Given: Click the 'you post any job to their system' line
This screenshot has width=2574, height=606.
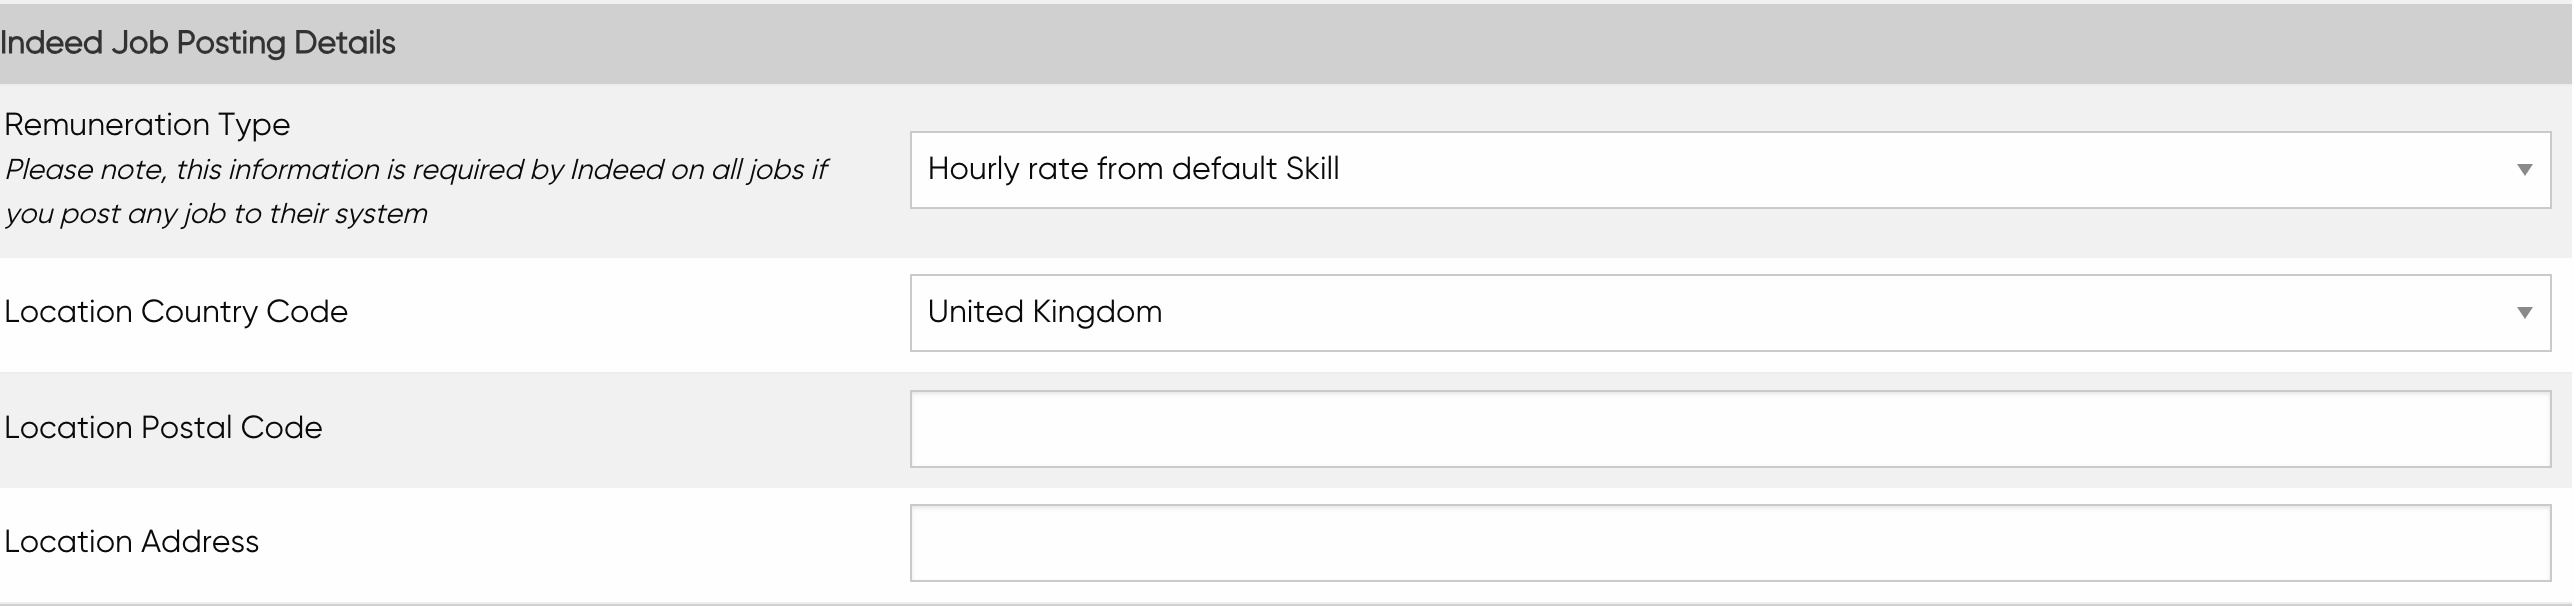Looking at the screenshot, I should point(216,214).
